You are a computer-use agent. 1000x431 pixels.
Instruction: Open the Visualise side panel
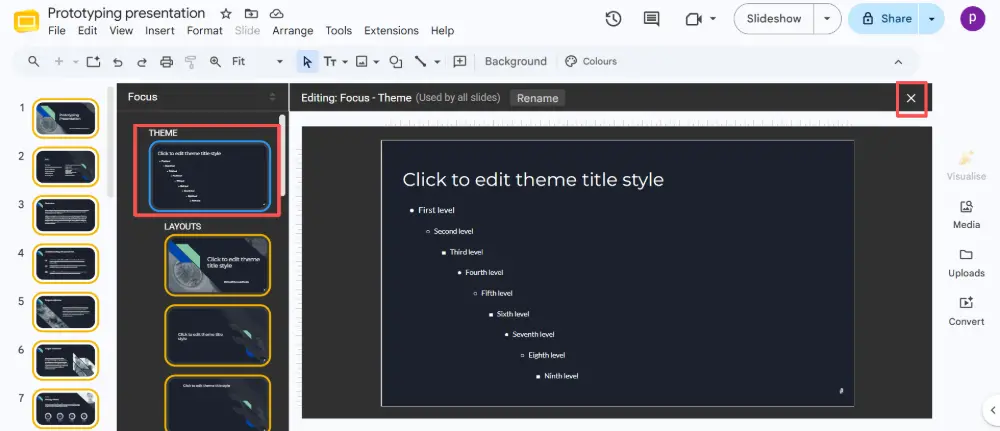(966, 165)
